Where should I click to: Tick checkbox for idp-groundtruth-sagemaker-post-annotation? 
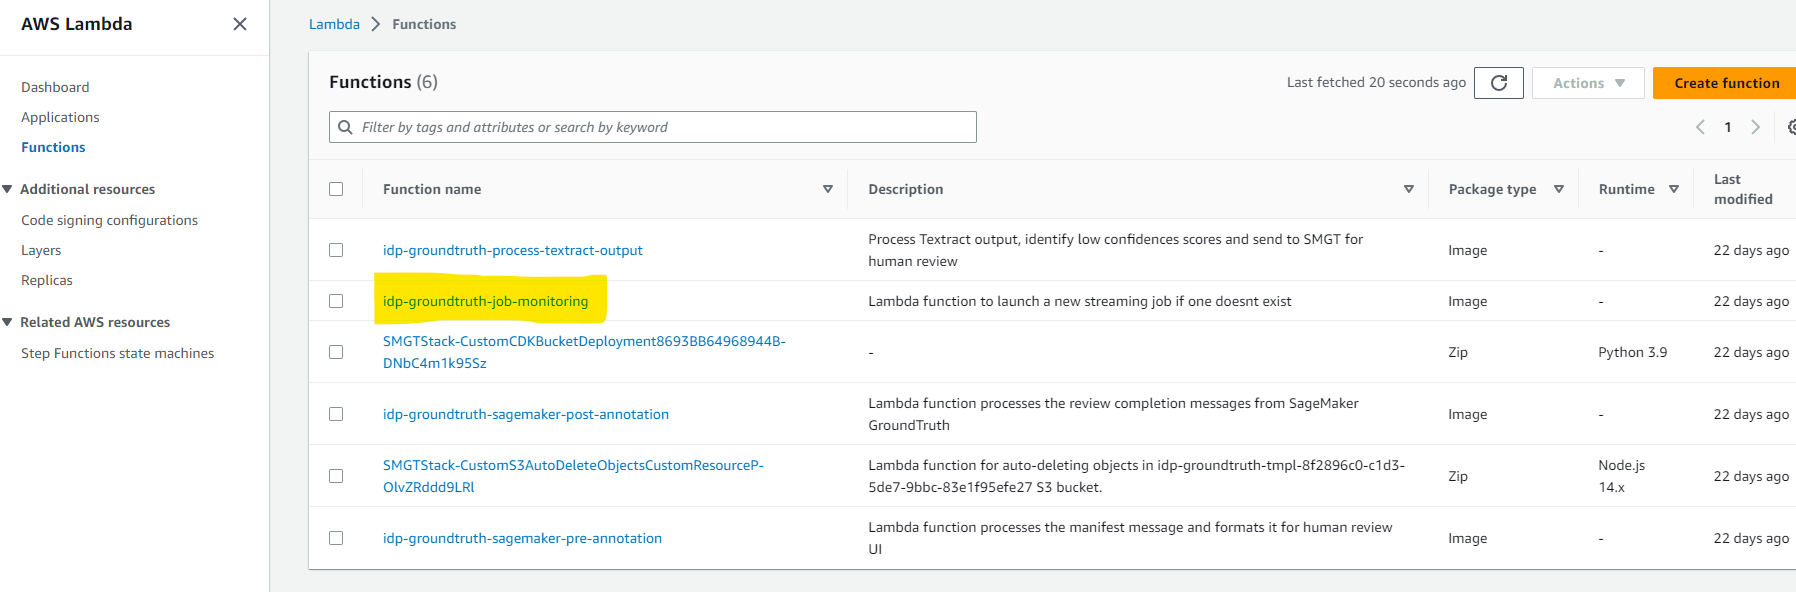click(336, 414)
